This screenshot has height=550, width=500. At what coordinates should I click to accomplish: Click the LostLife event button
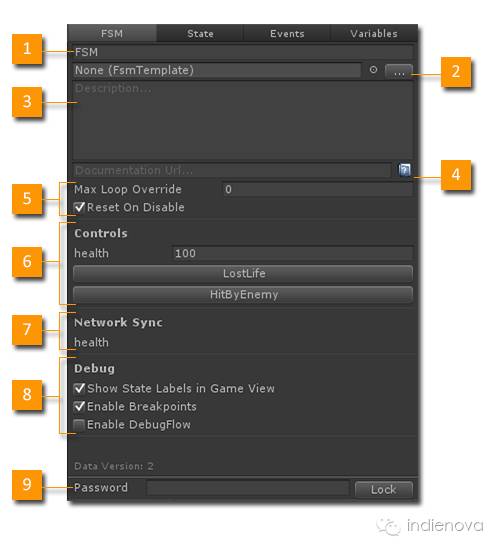click(243, 274)
